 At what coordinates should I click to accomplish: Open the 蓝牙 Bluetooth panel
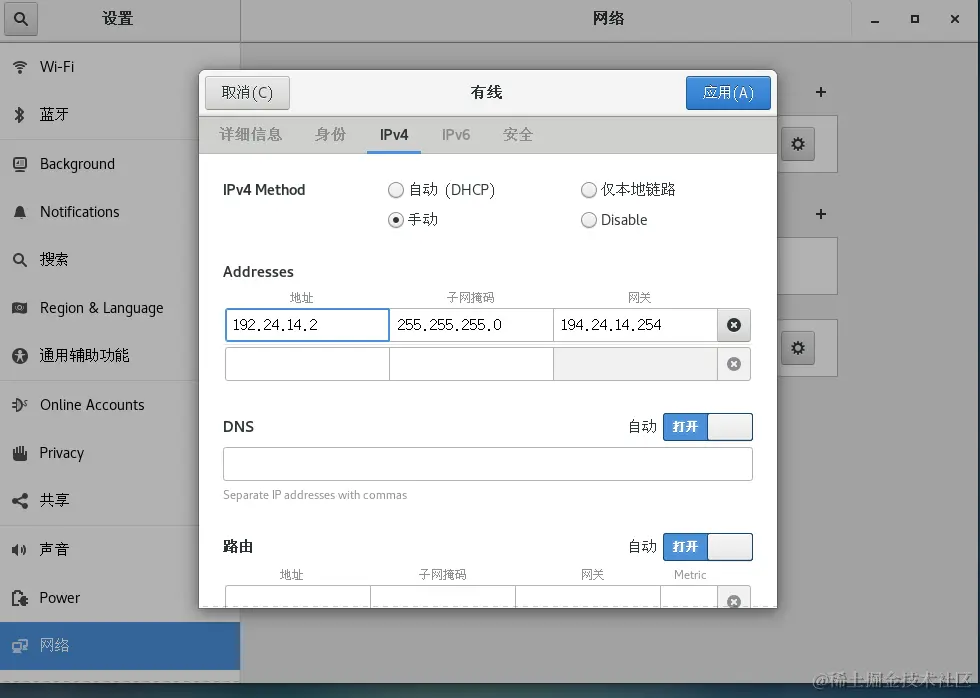click(x=120, y=114)
